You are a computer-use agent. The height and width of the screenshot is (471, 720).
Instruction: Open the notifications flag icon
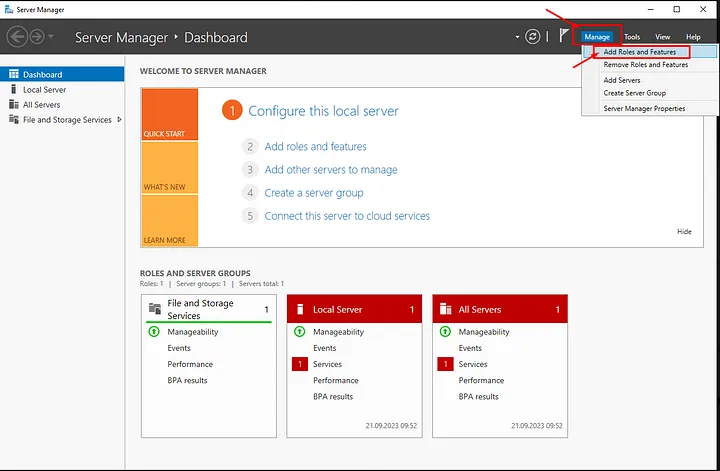click(565, 36)
